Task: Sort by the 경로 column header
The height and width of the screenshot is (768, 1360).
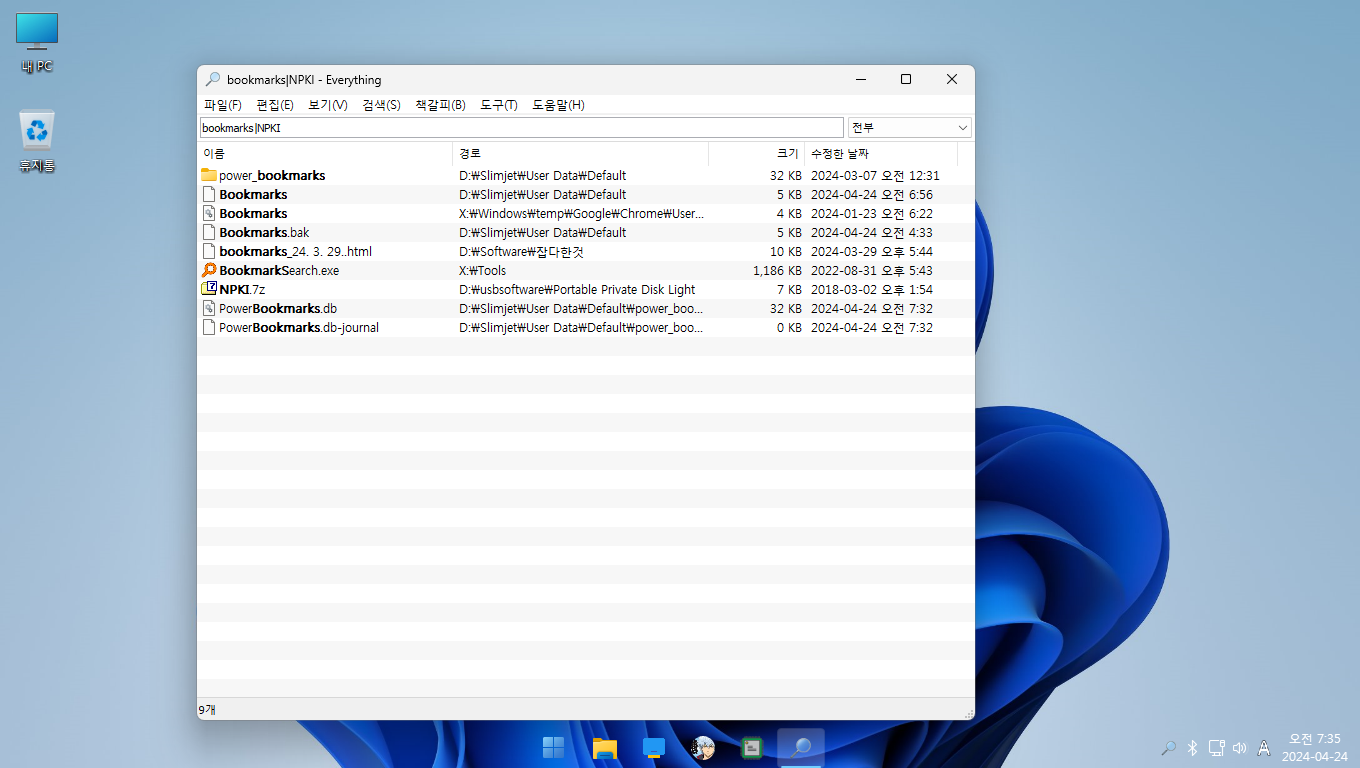Action: [x=580, y=154]
